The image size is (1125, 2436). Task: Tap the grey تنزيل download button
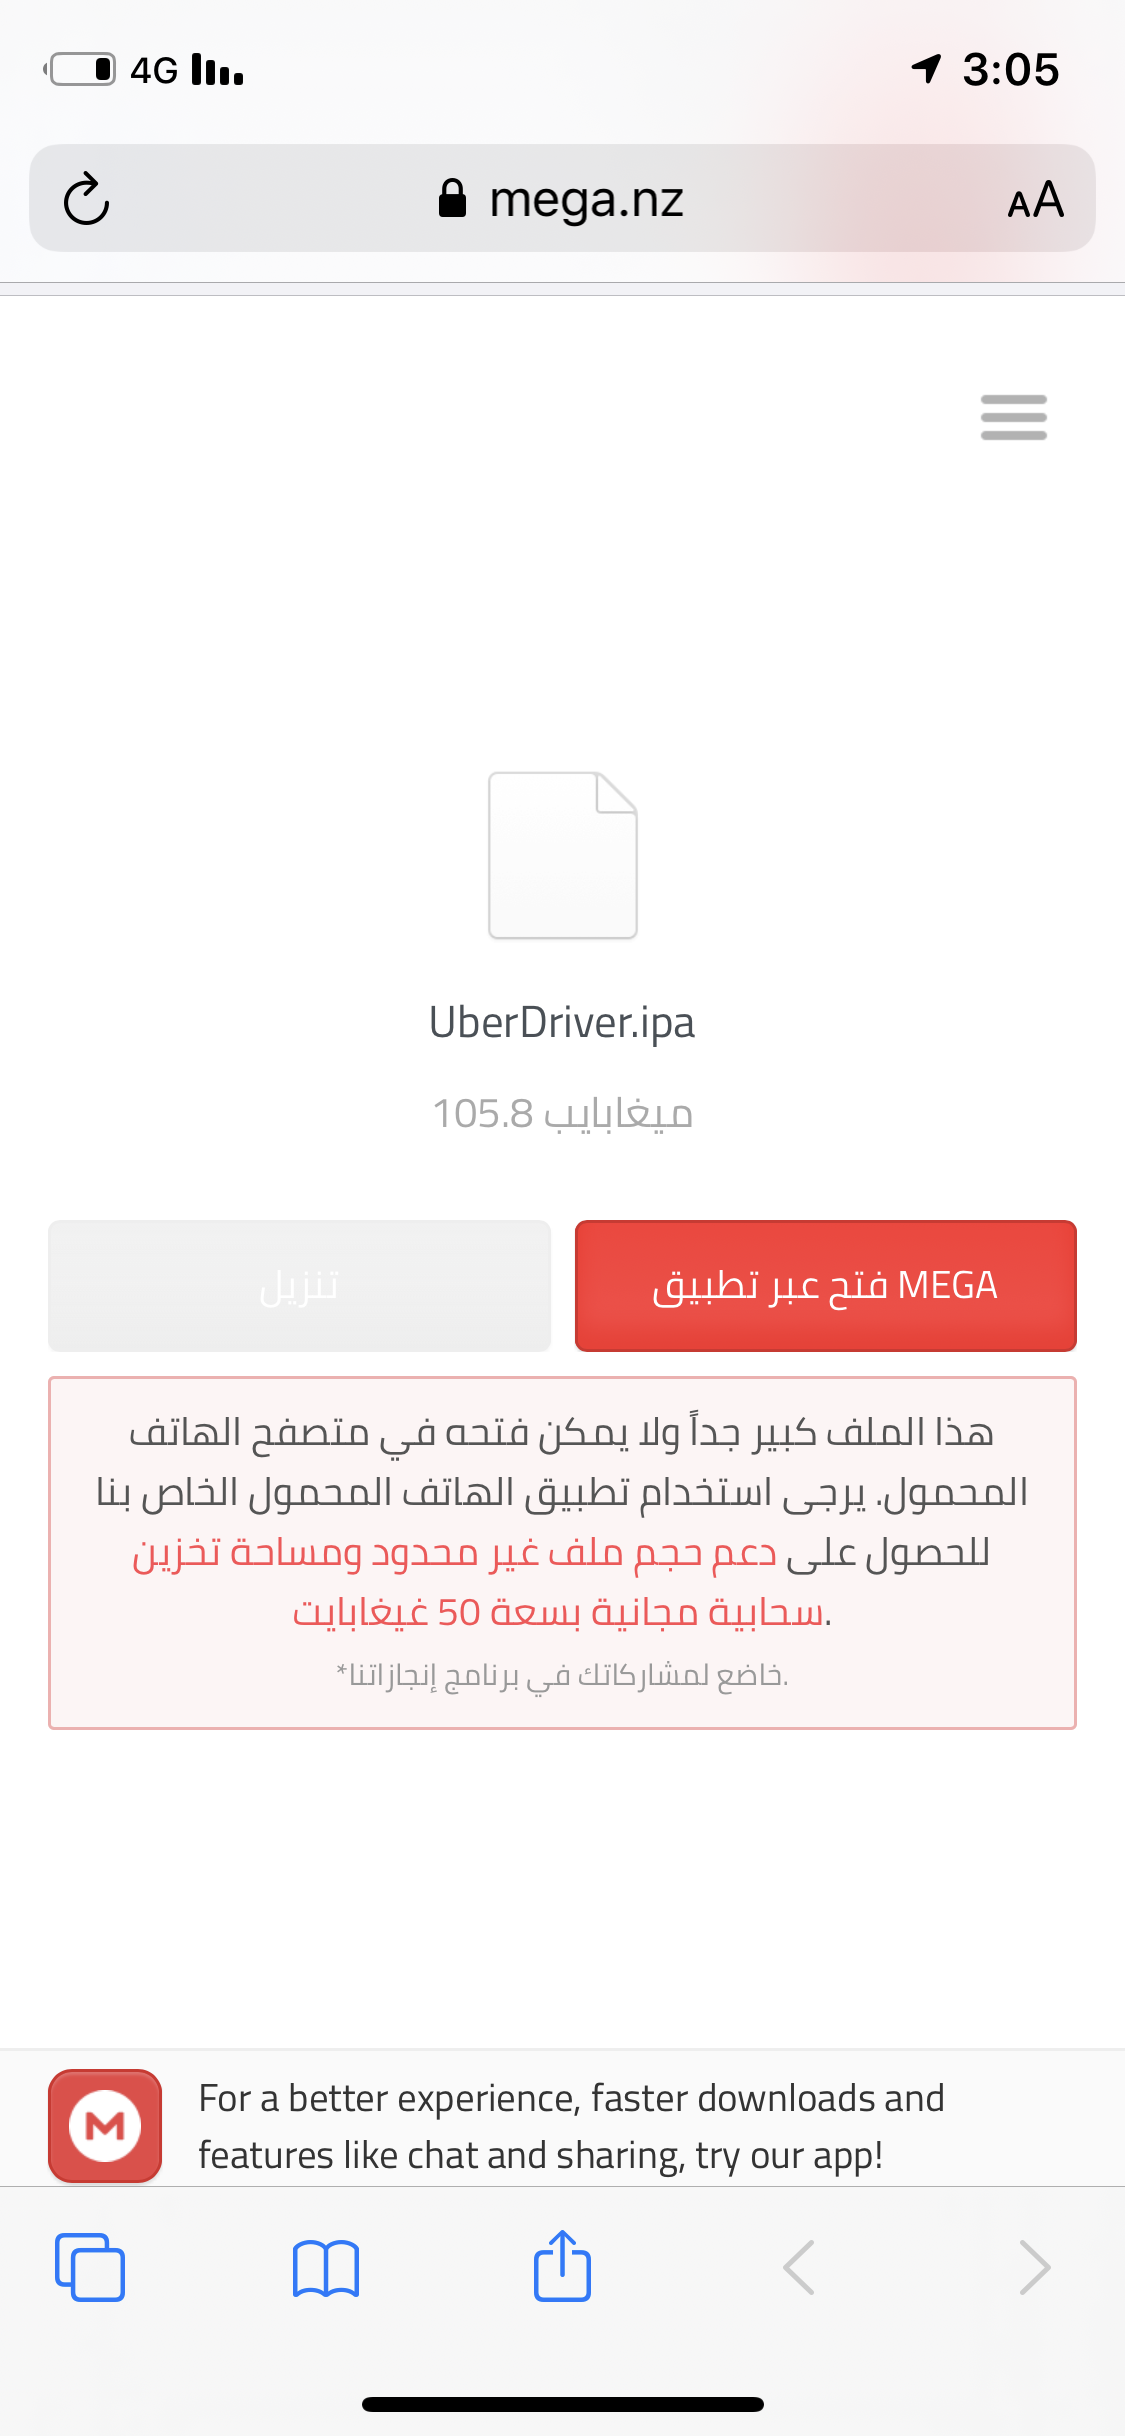point(299,1285)
